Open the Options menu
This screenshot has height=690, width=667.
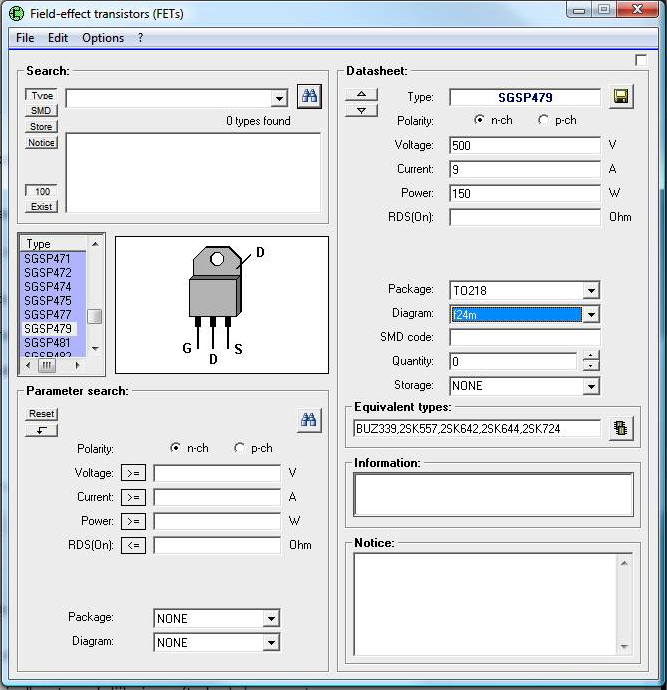(x=103, y=38)
